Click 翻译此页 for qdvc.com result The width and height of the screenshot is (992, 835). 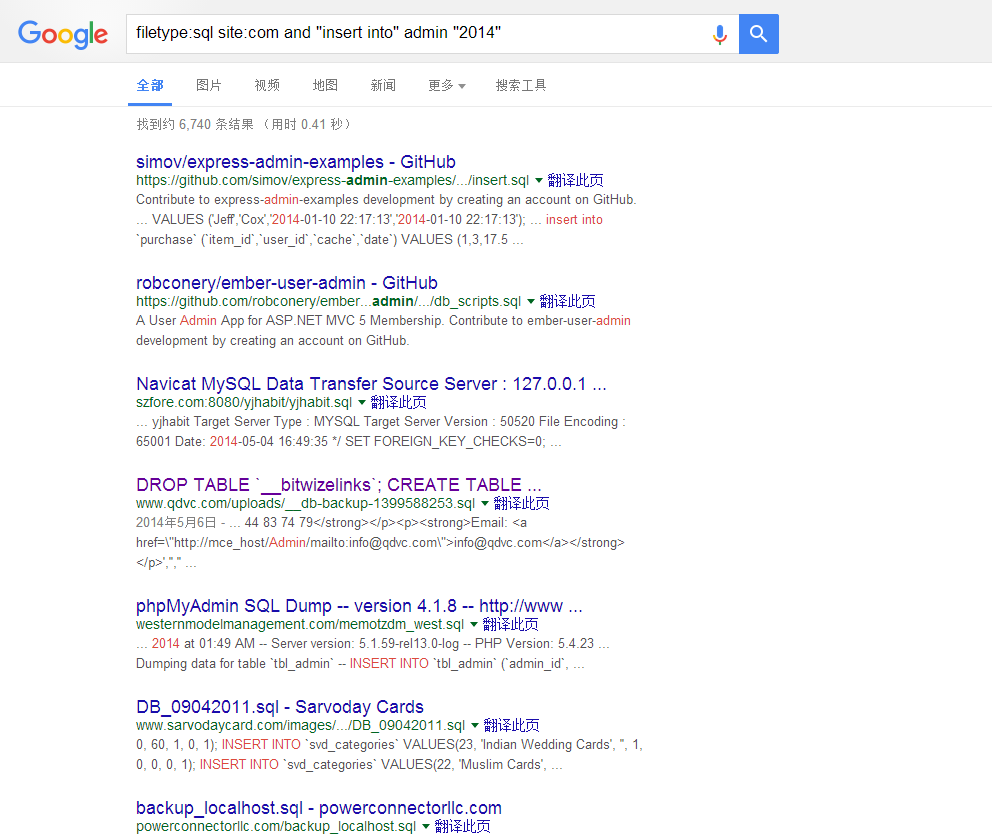[521, 504]
